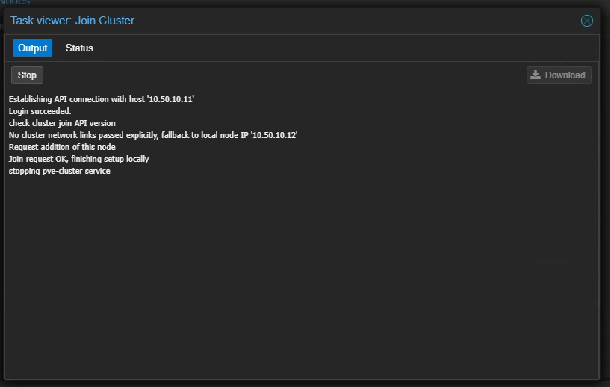Close the Task viewer dialog
610x387 pixels.
click(587, 21)
